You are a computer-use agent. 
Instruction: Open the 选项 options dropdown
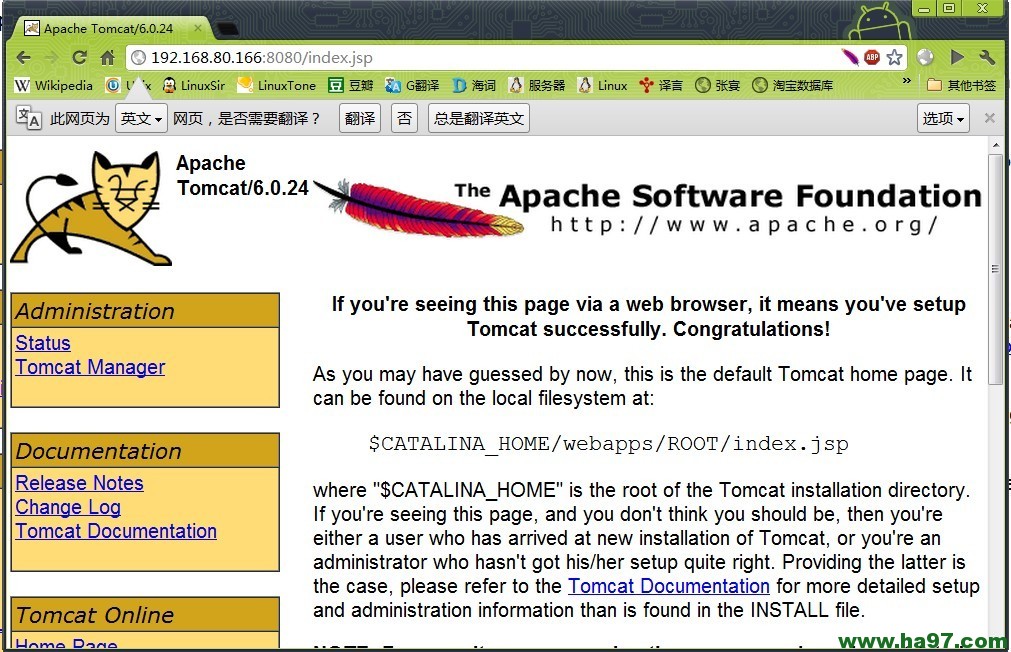click(x=942, y=117)
